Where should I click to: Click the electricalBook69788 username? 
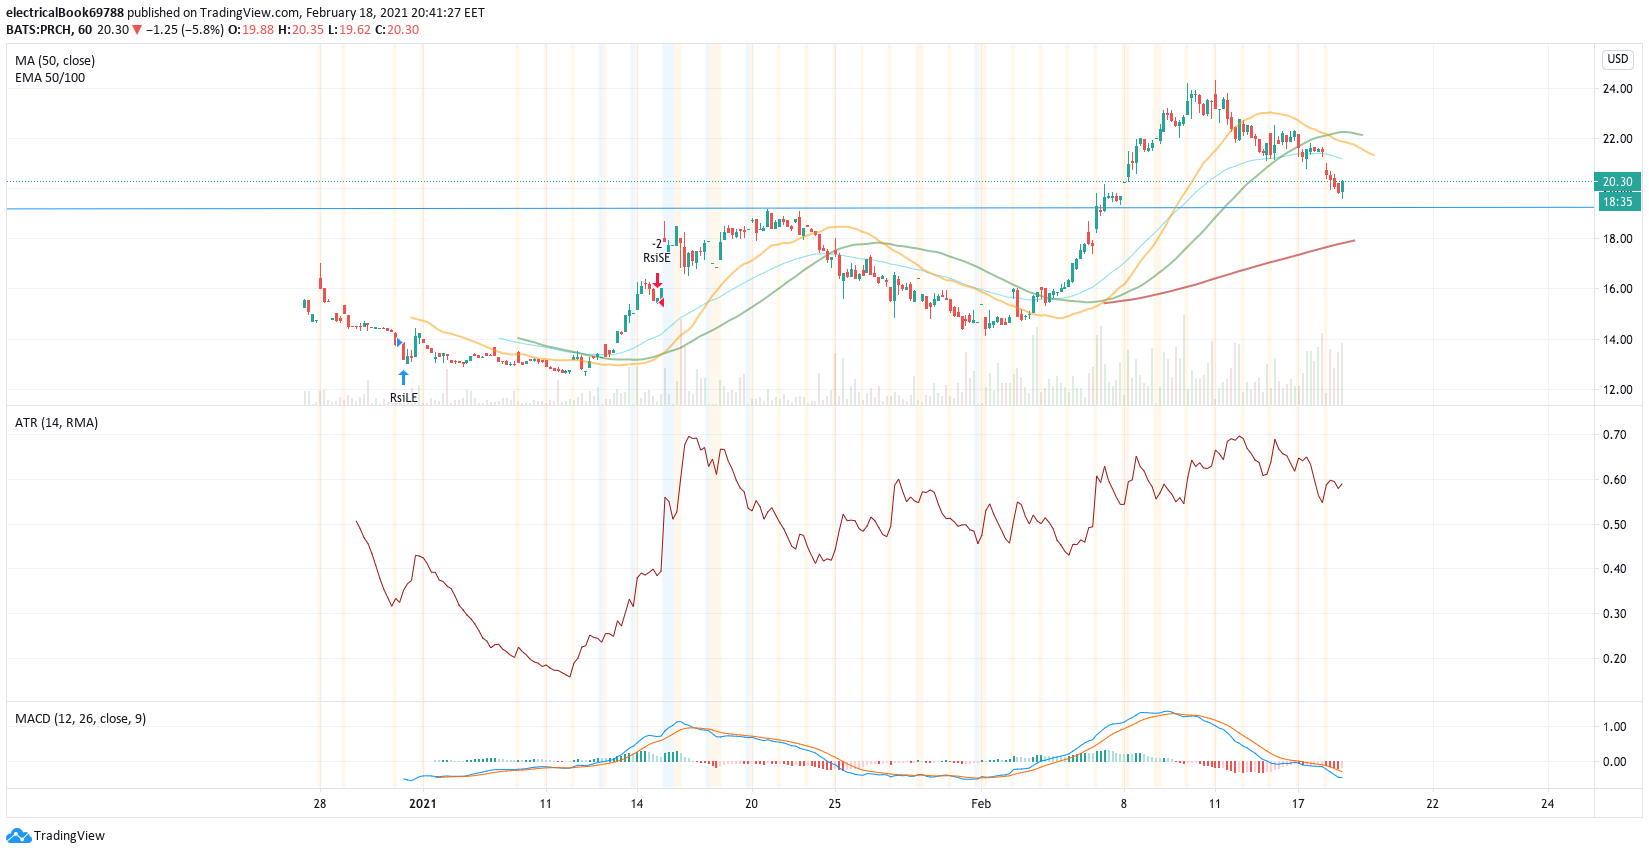click(65, 13)
